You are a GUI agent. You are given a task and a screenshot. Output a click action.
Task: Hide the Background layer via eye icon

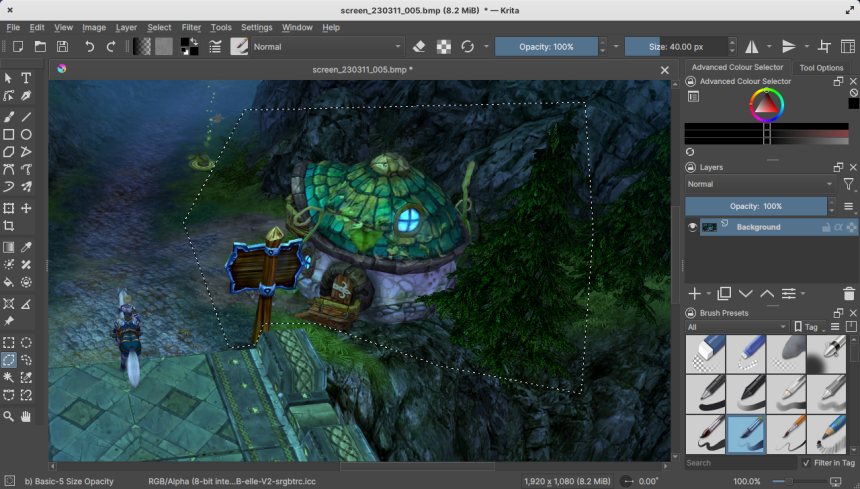[x=692, y=227]
